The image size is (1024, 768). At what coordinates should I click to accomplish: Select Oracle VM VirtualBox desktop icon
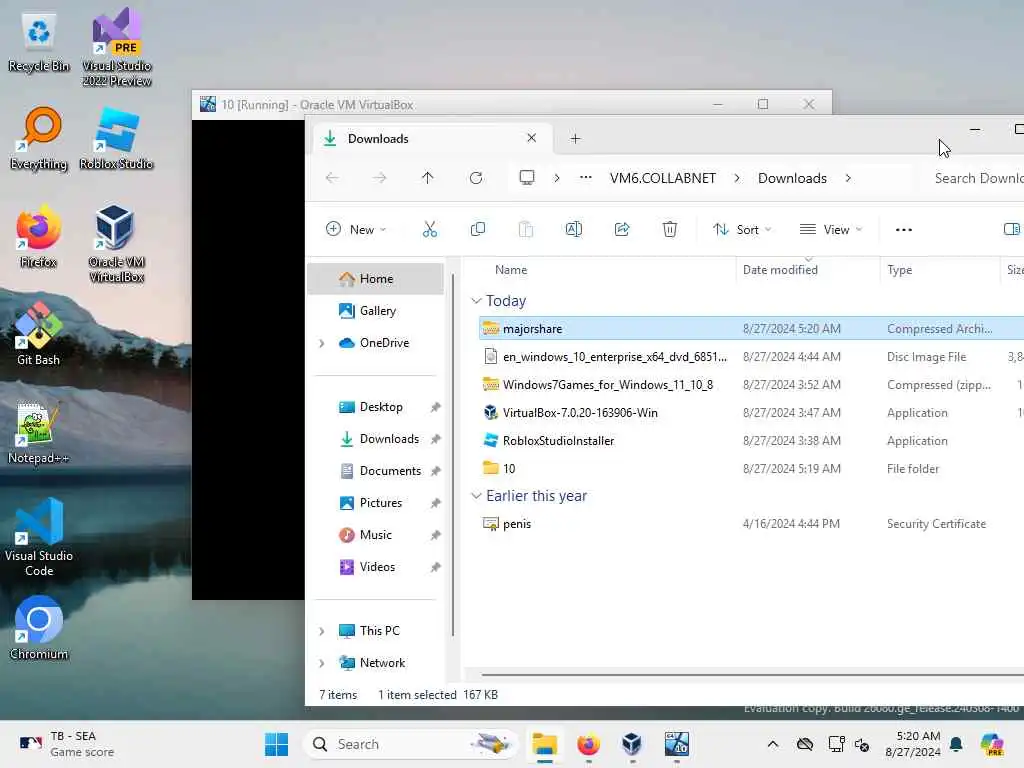pos(116,243)
